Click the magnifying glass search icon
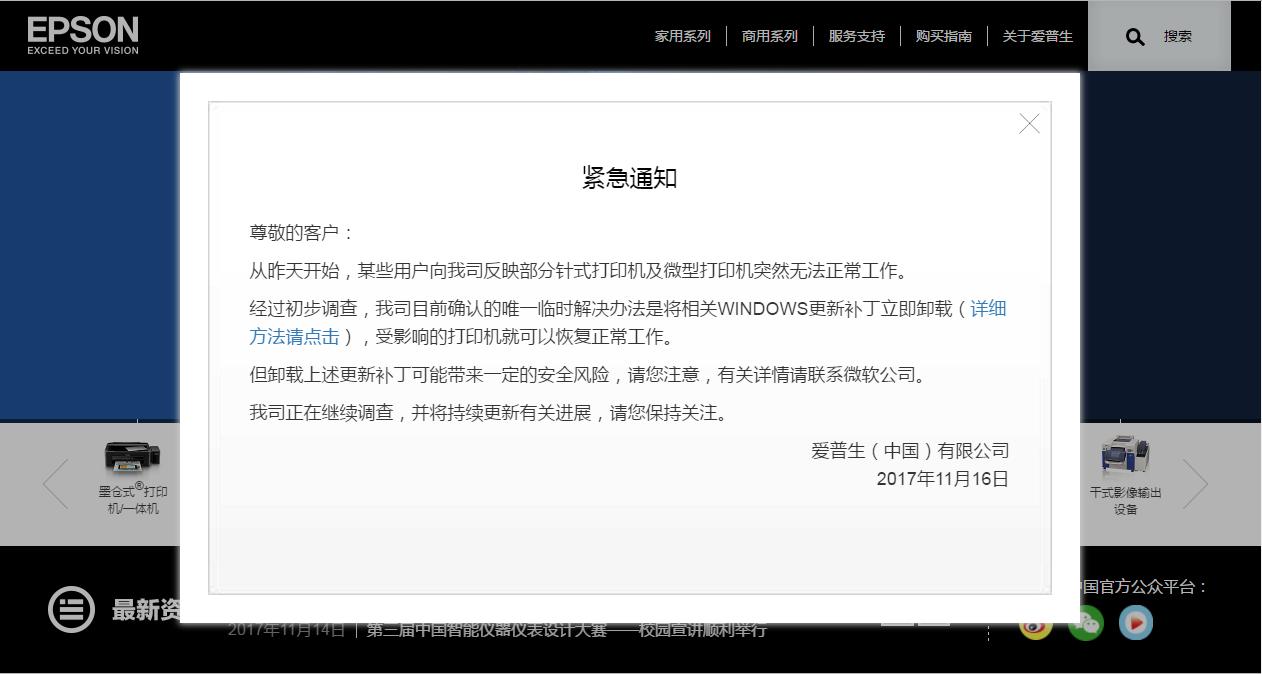Image resolution: width=1262 pixels, height=674 pixels. pos(1135,36)
